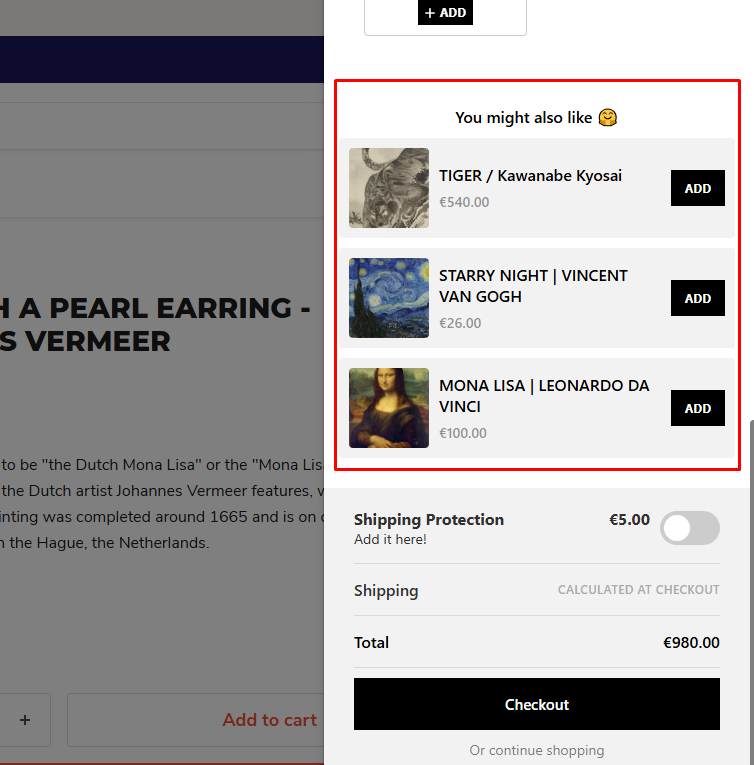Click the cart drawer scrollbar

click(752, 592)
